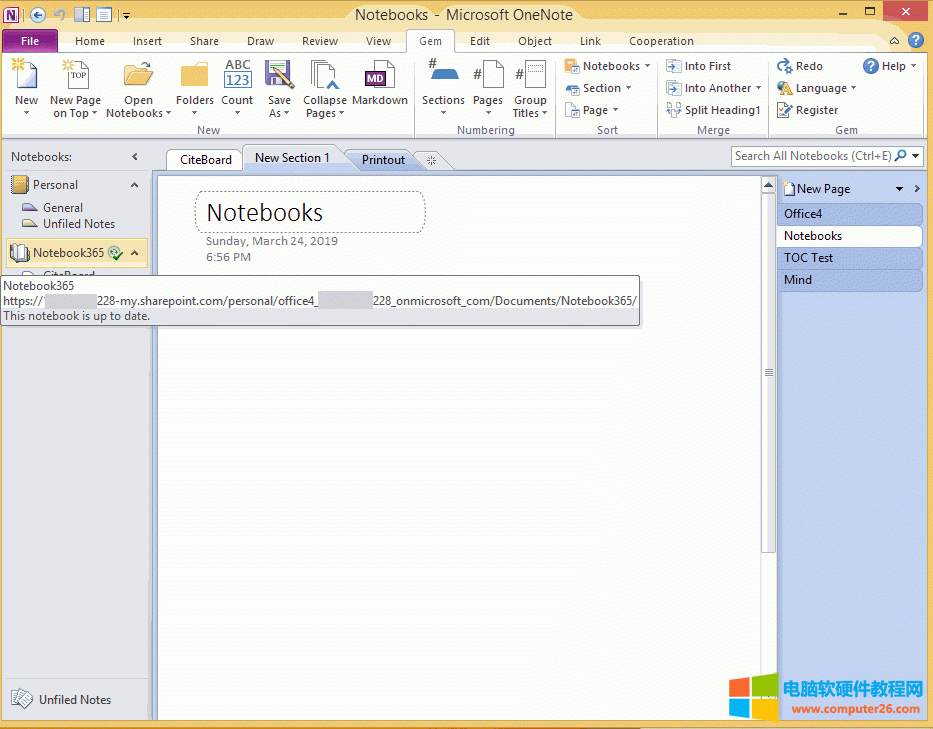933x729 pixels.
Task: Switch to the Printout section tab
Action: pos(381,159)
